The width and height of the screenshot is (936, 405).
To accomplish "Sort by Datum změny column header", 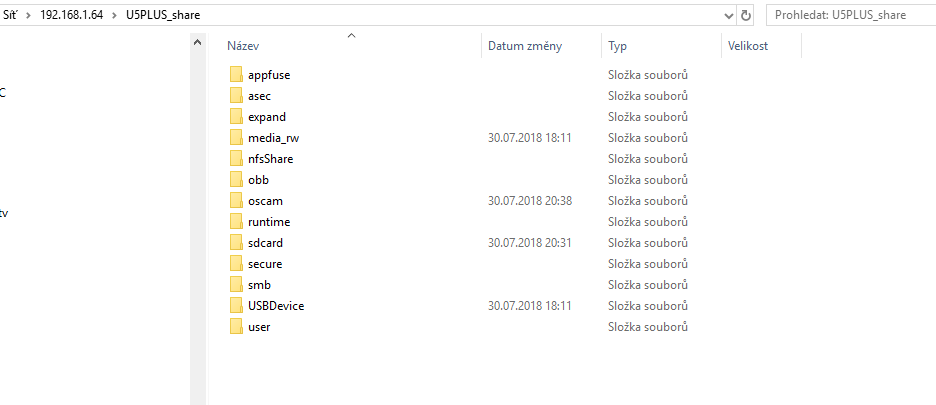I will pyautogui.click(x=525, y=46).
